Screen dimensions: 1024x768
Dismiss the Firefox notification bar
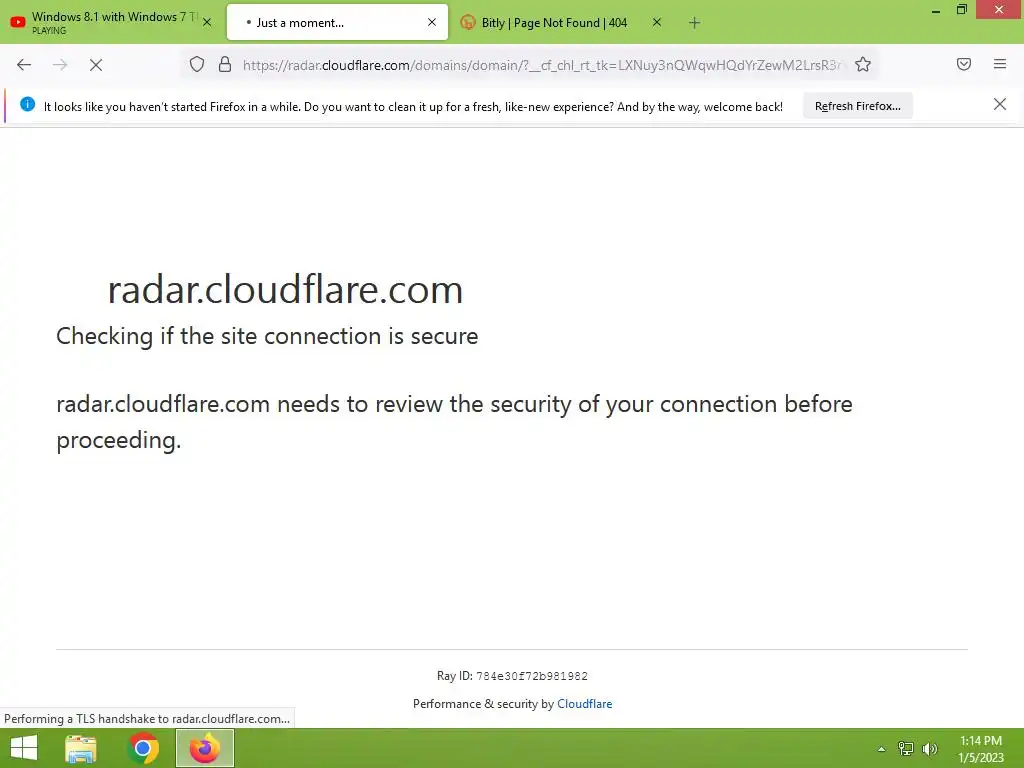tap(999, 104)
